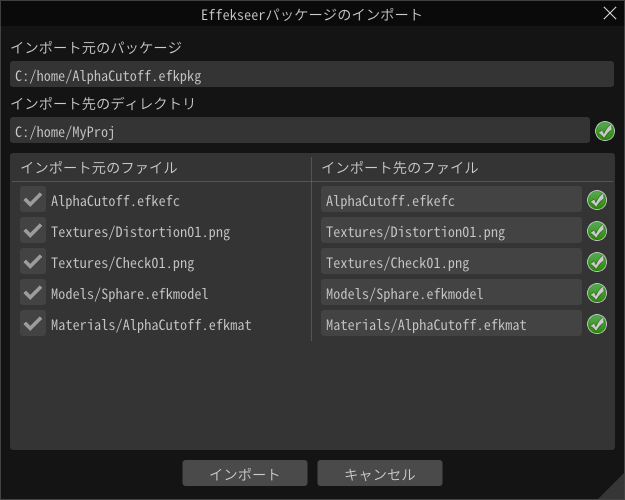Click the green status icon for destination Models/Sphare.efkmodel
This screenshot has width=625, height=500.
[x=597, y=293]
